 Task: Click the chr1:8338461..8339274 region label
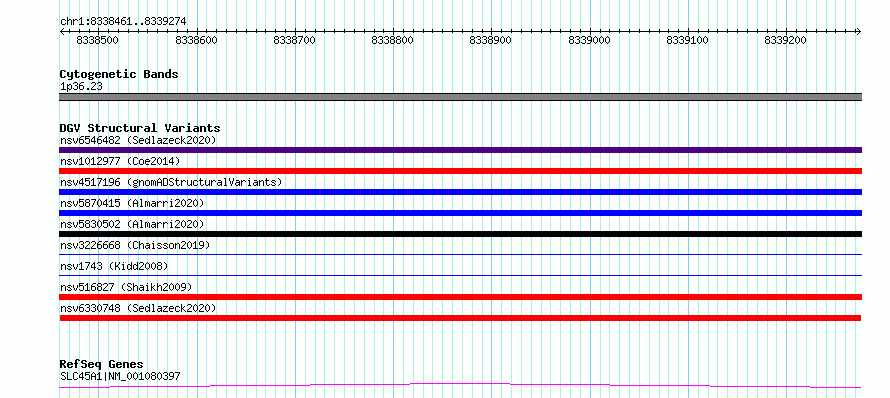click(x=123, y=22)
